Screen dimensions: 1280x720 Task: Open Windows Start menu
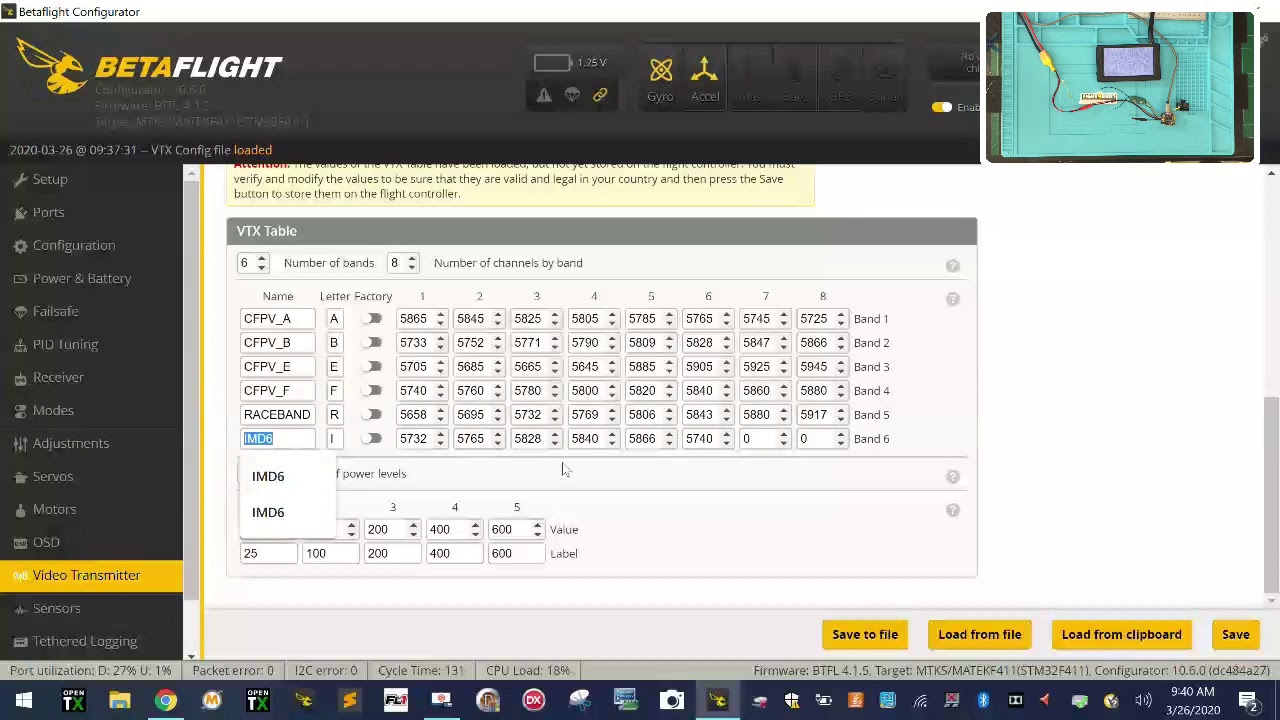coord(23,700)
